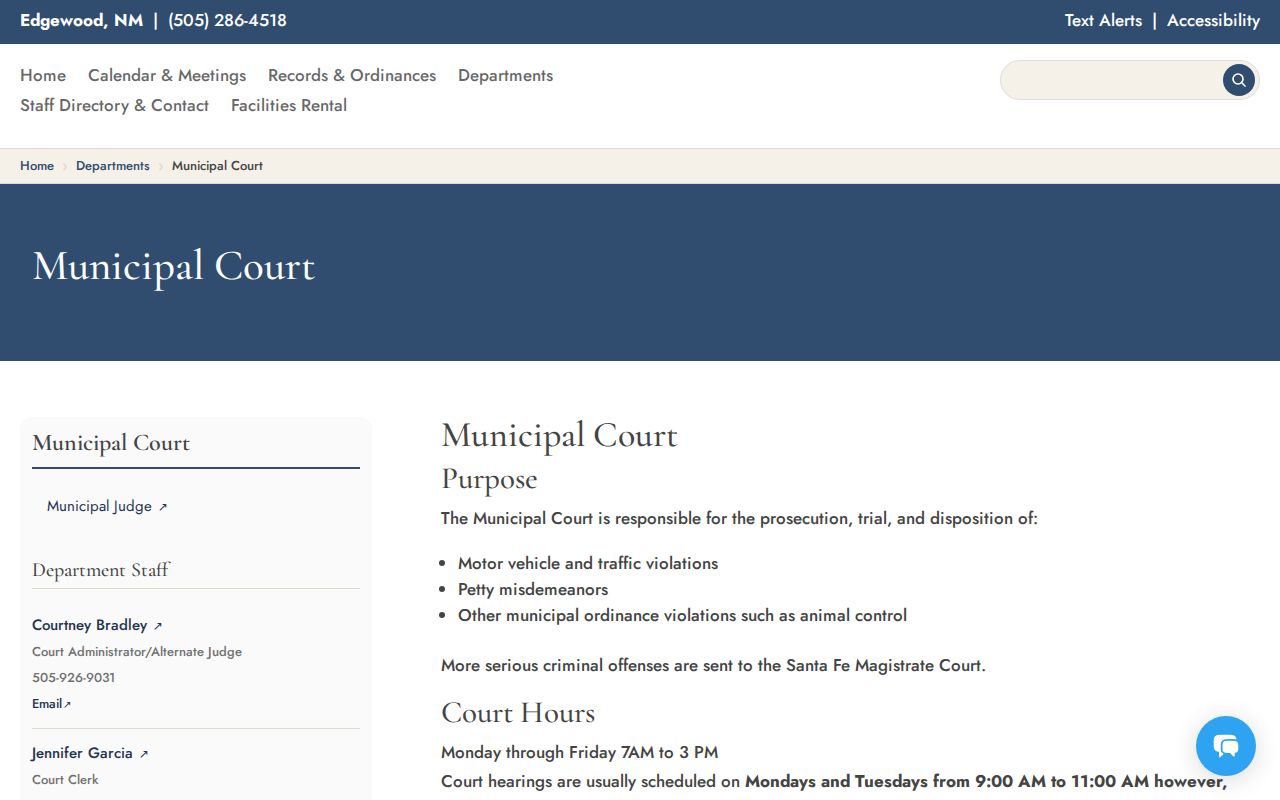Viewport: 1280px width, 800px height.
Task: Click arrow icon next to Email
Action: [x=68, y=704]
